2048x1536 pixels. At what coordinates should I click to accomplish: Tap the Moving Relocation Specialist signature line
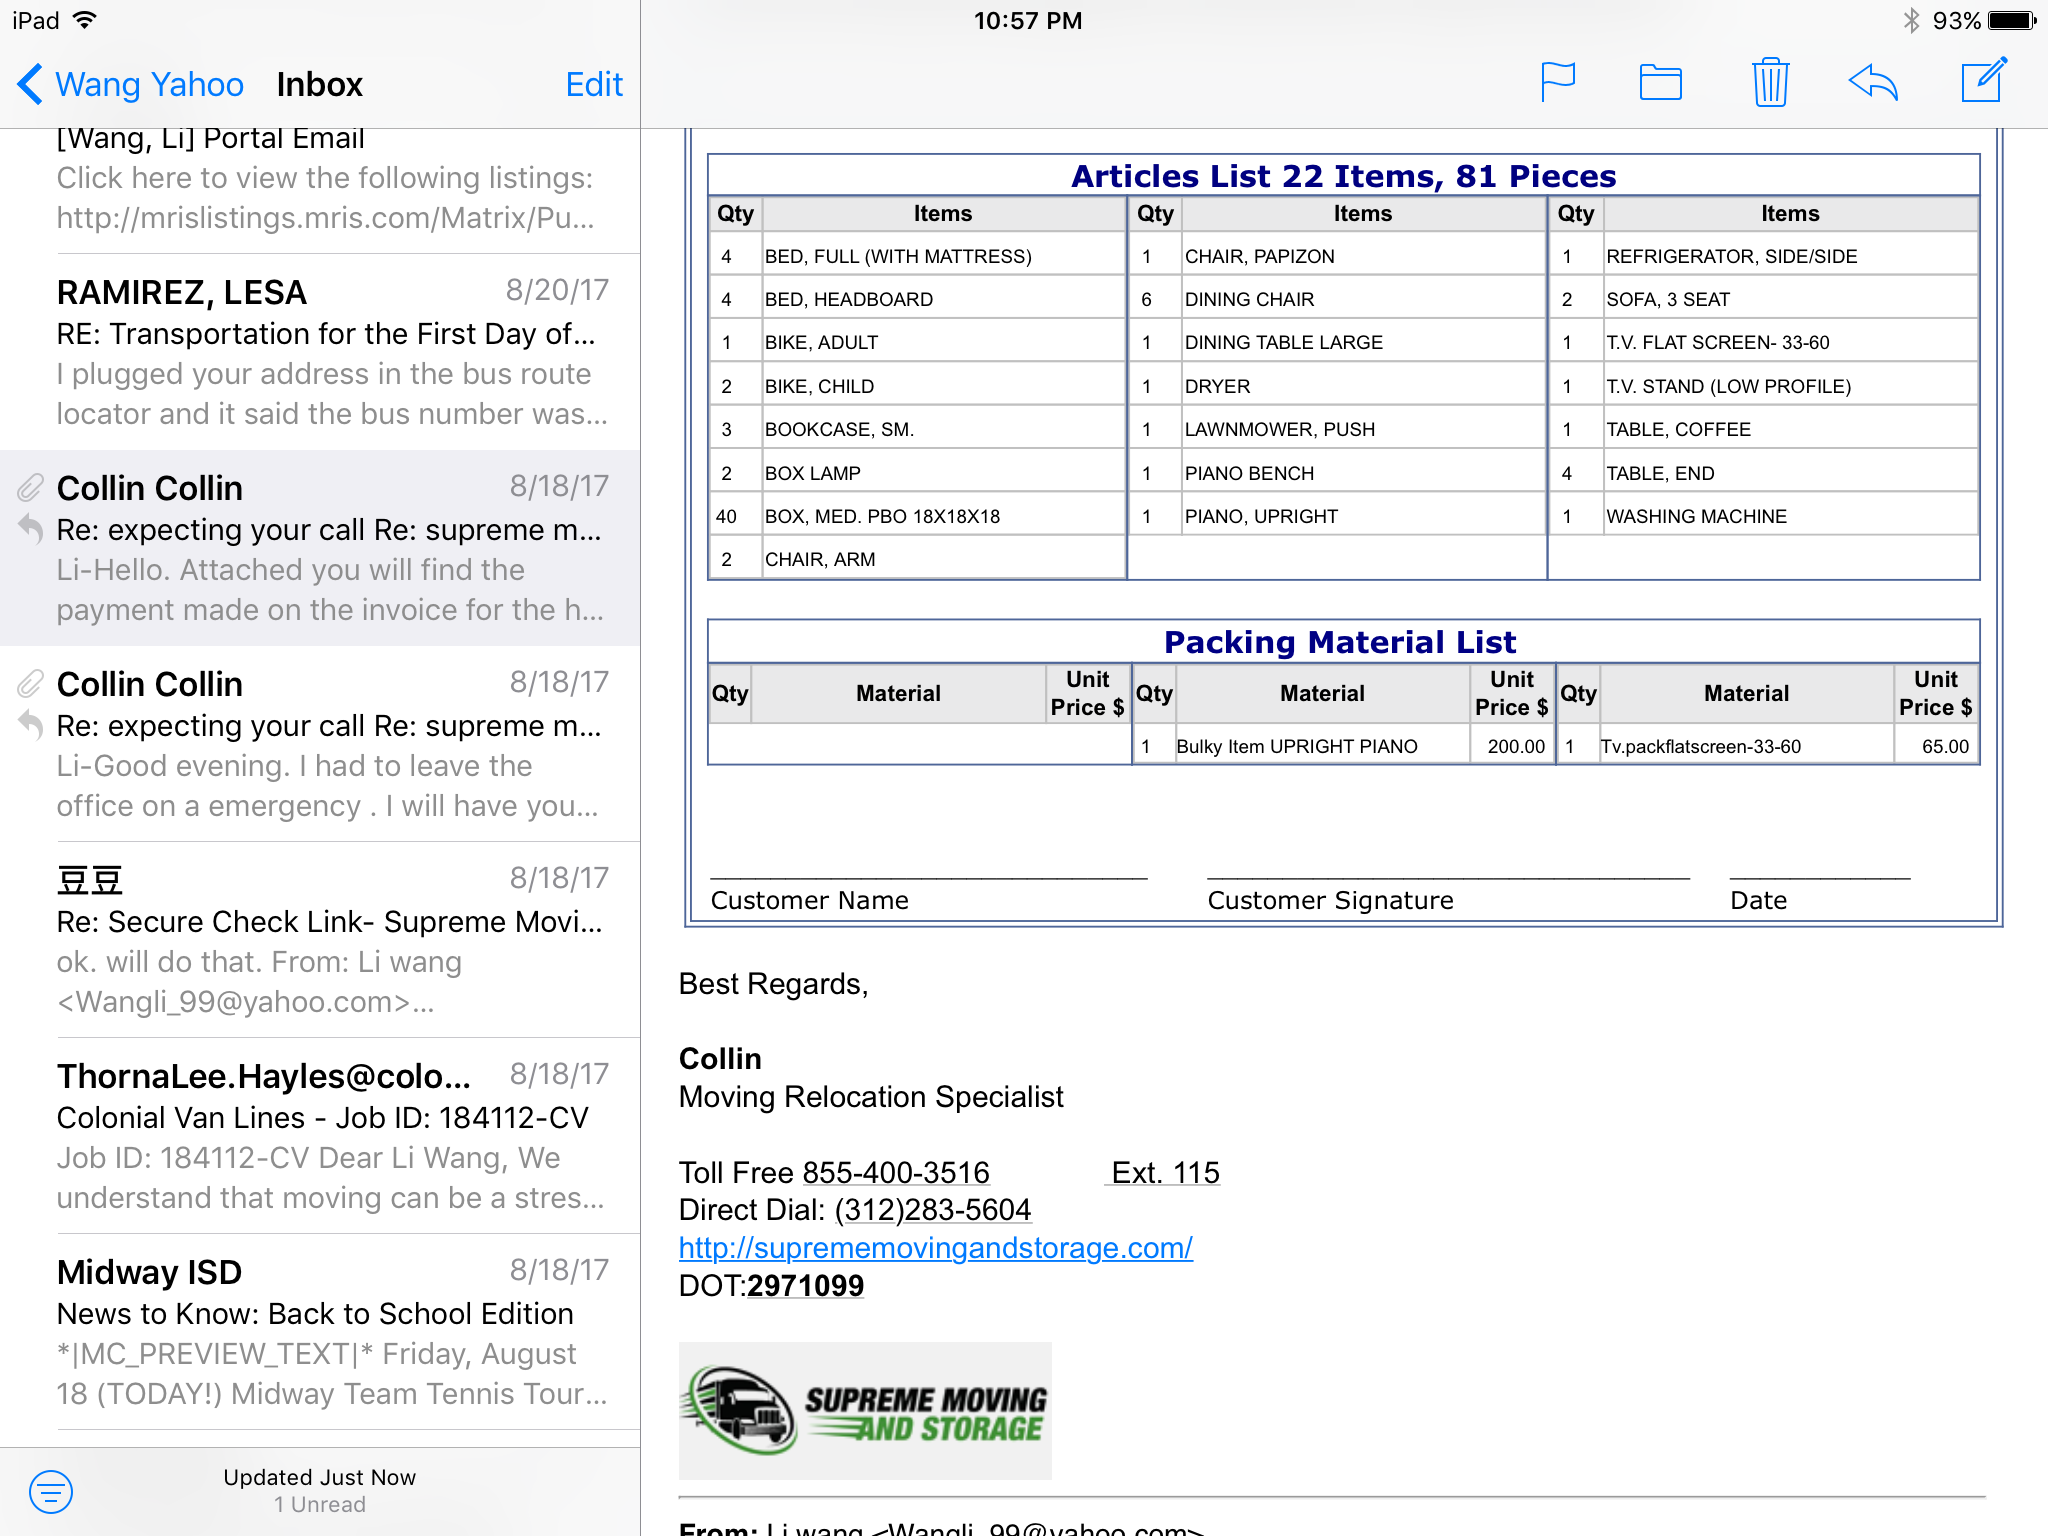click(x=871, y=1097)
